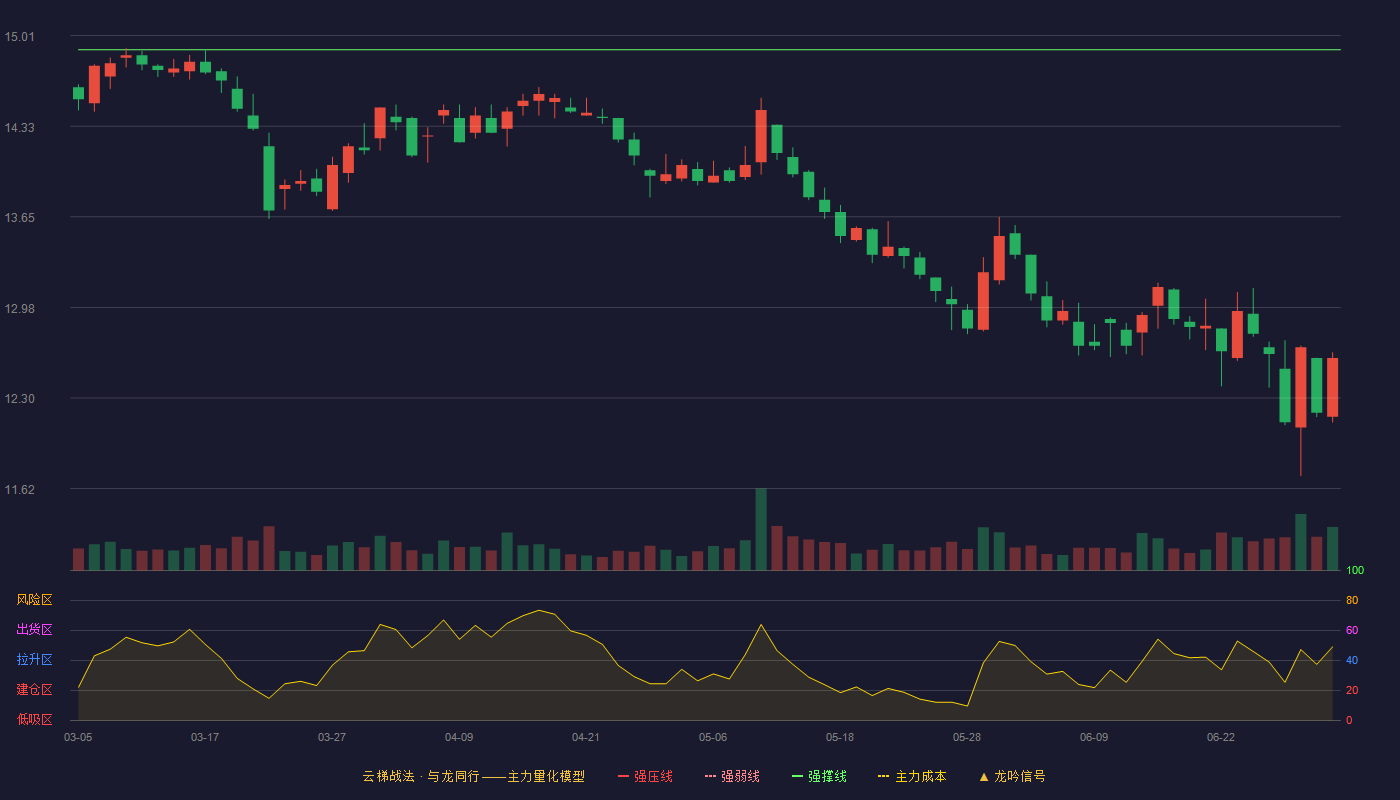The width and height of the screenshot is (1400, 800).
Task: Click the tallest volume bar in the volume chart
Action: pos(761,529)
